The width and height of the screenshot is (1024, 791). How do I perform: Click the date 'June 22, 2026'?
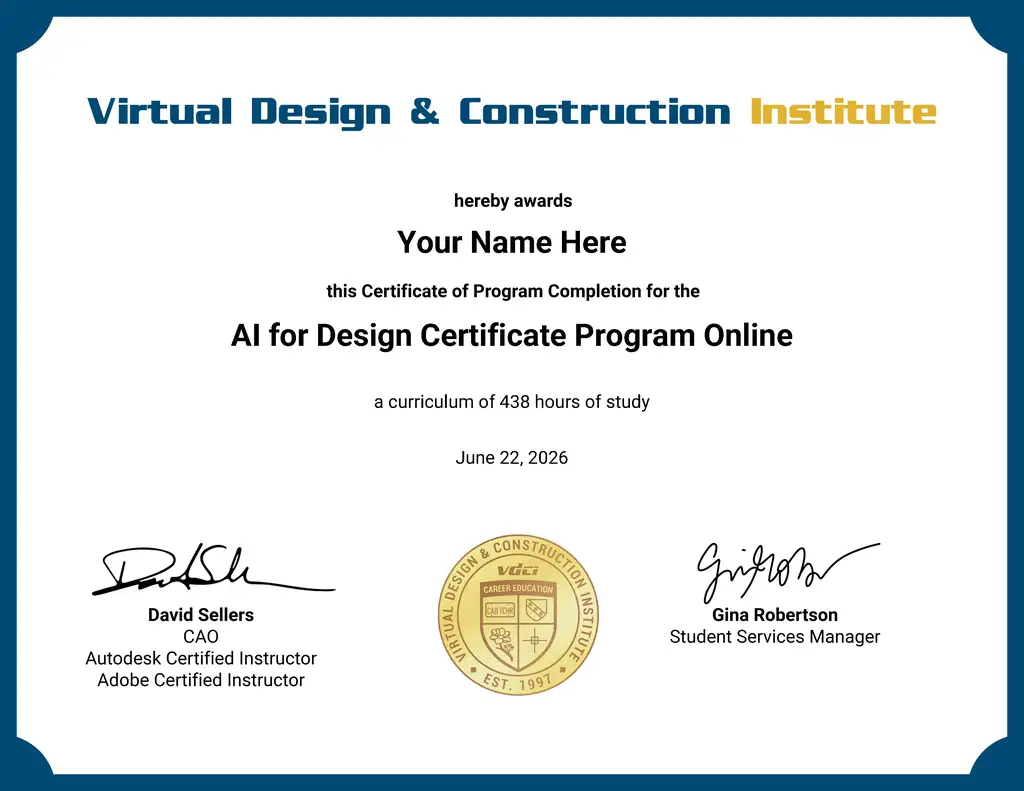point(512,458)
